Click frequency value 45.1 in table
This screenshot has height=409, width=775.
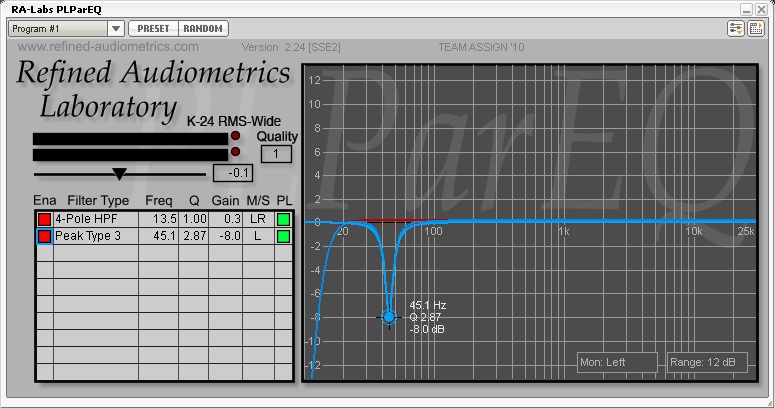pyautogui.click(x=158, y=236)
